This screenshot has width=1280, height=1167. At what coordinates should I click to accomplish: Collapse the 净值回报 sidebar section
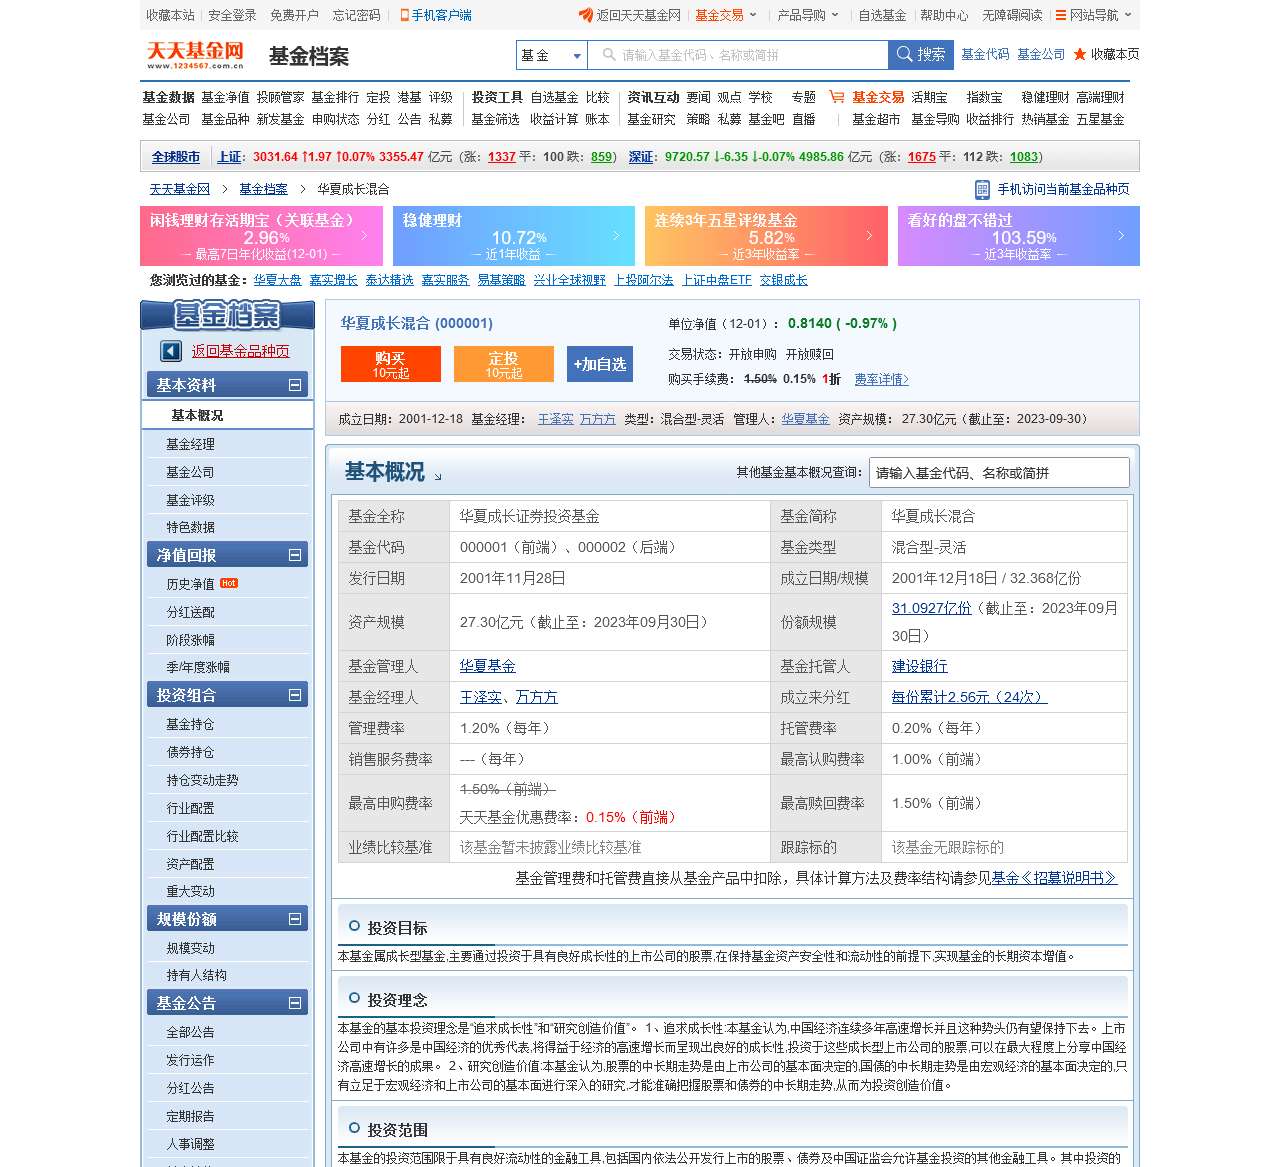(x=295, y=555)
